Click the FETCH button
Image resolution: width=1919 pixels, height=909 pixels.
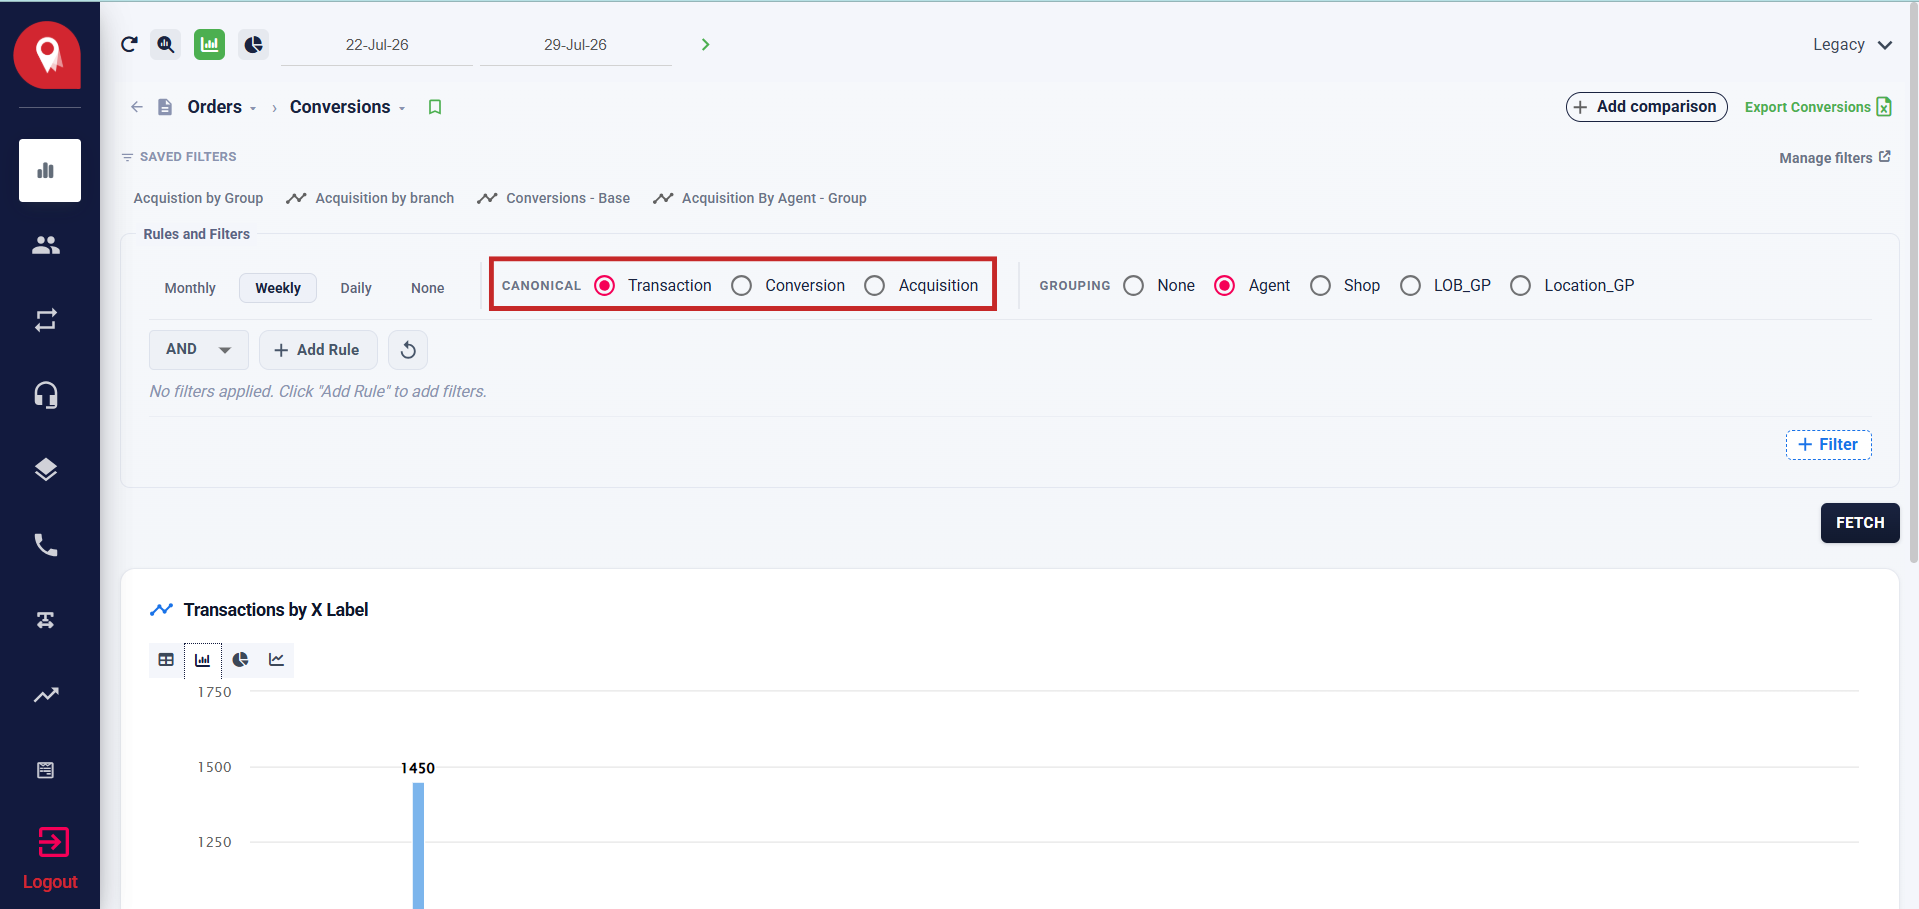pos(1860,523)
